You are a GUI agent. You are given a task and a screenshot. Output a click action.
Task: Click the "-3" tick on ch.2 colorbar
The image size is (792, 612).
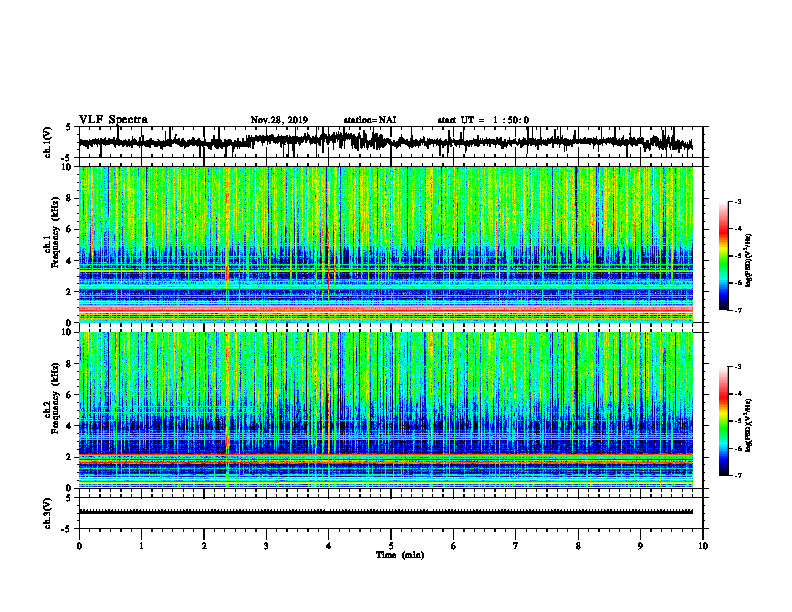tap(738, 367)
